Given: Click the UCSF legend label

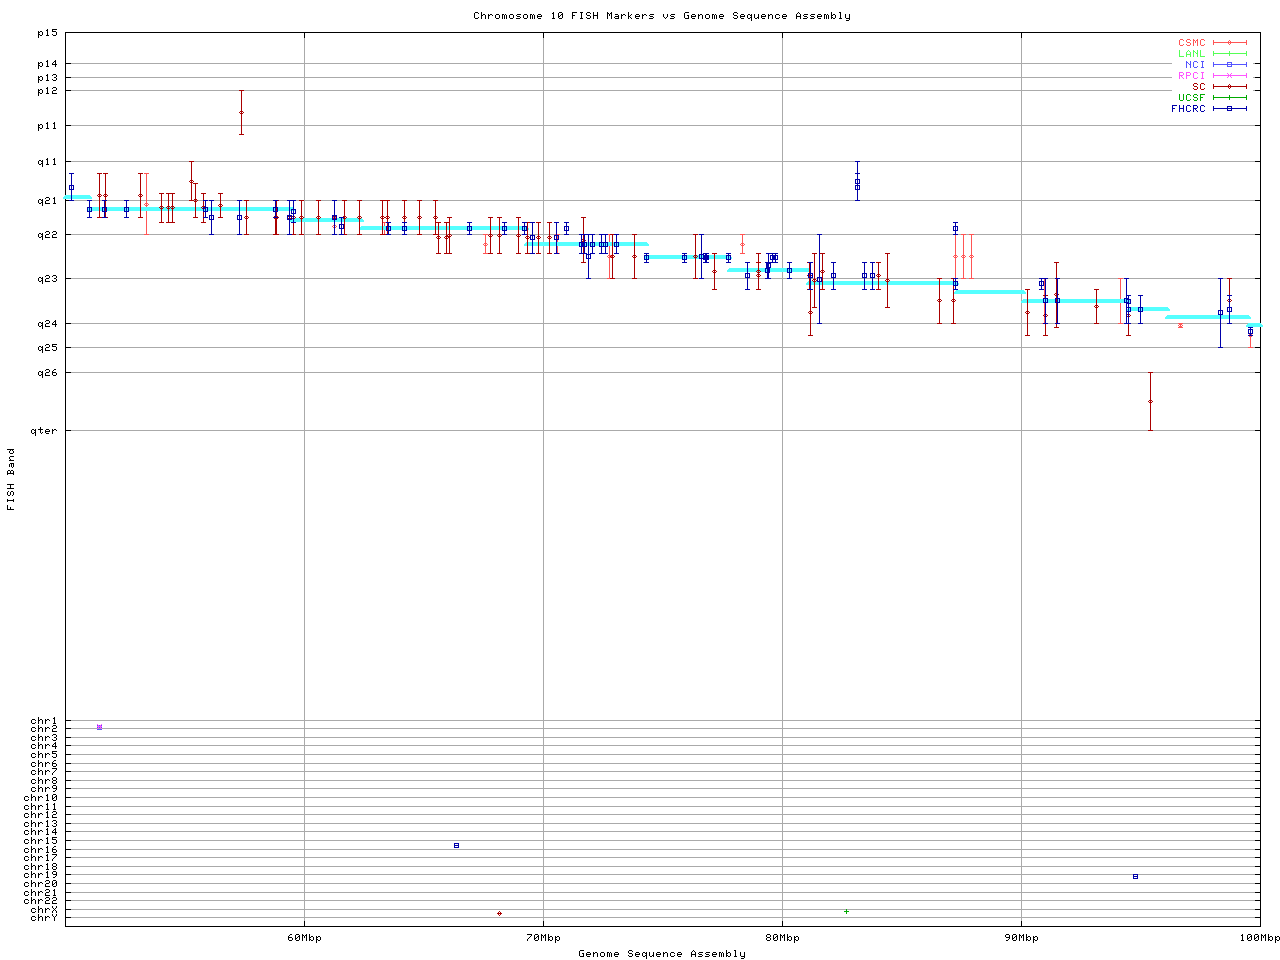Looking at the screenshot, I should tap(1191, 98).
